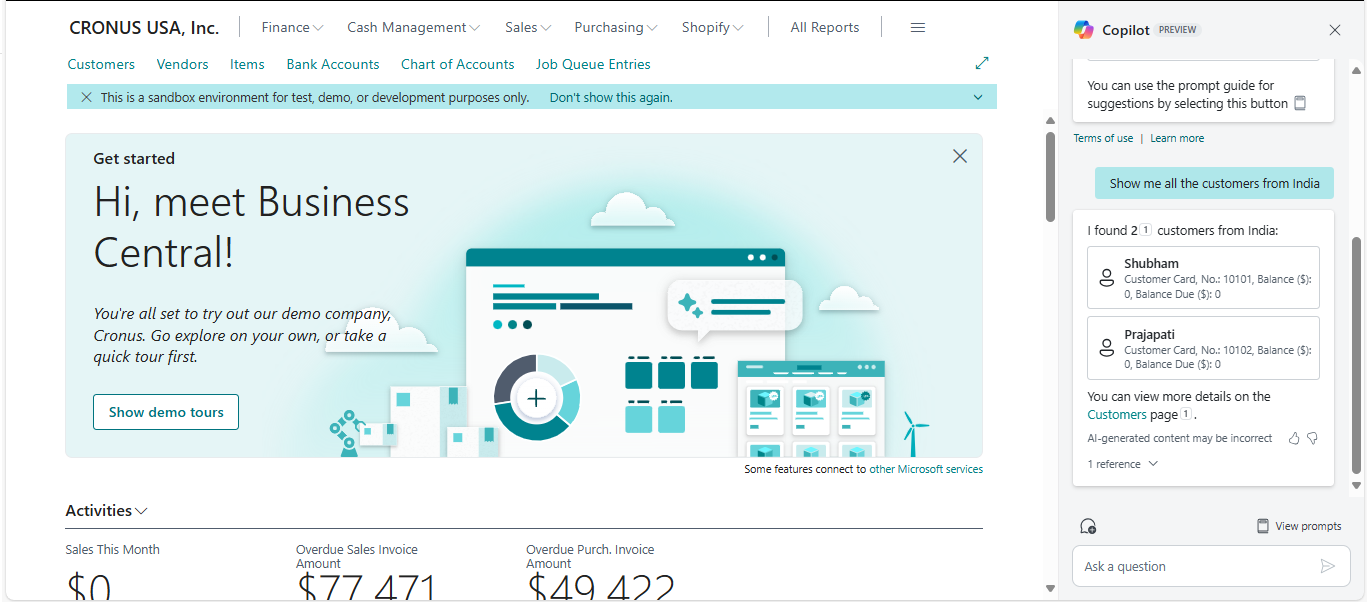Expand the Purchasing menu
Screen dimensions: 1367x602
coord(616,28)
